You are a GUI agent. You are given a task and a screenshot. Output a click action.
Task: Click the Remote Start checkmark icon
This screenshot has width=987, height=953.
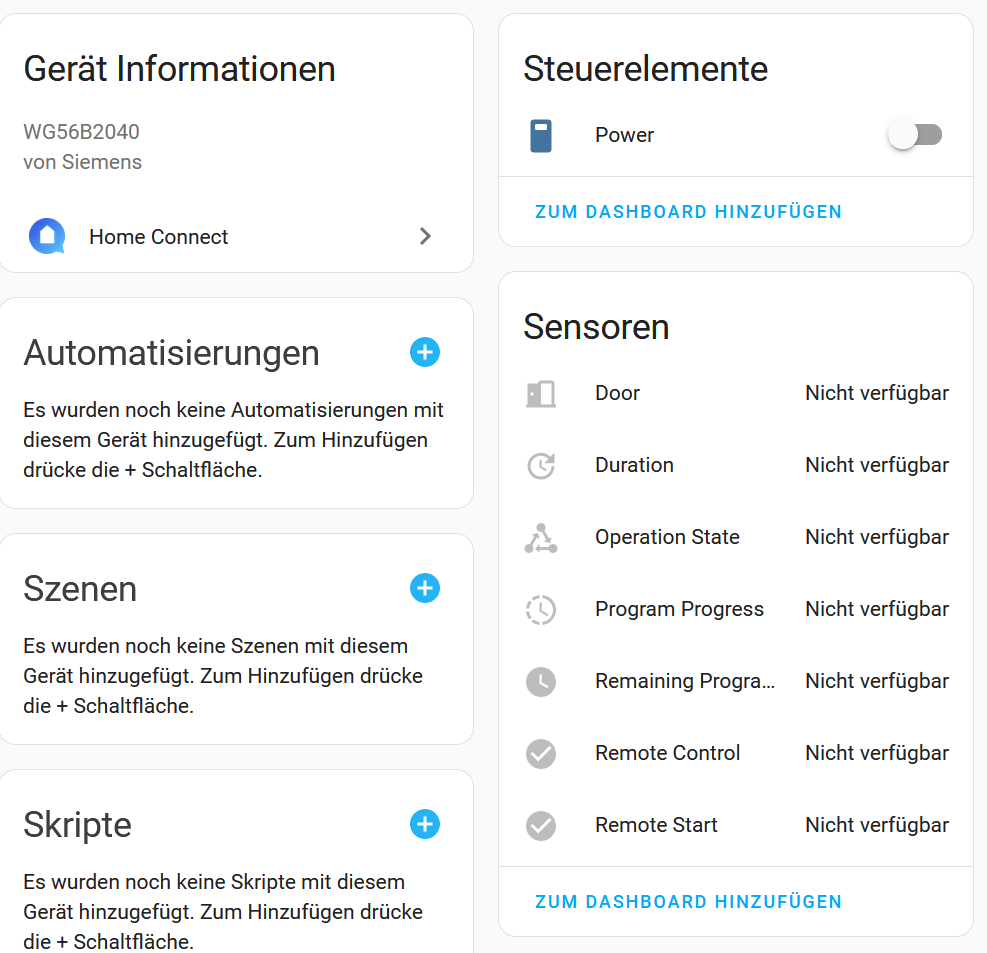(541, 825)
